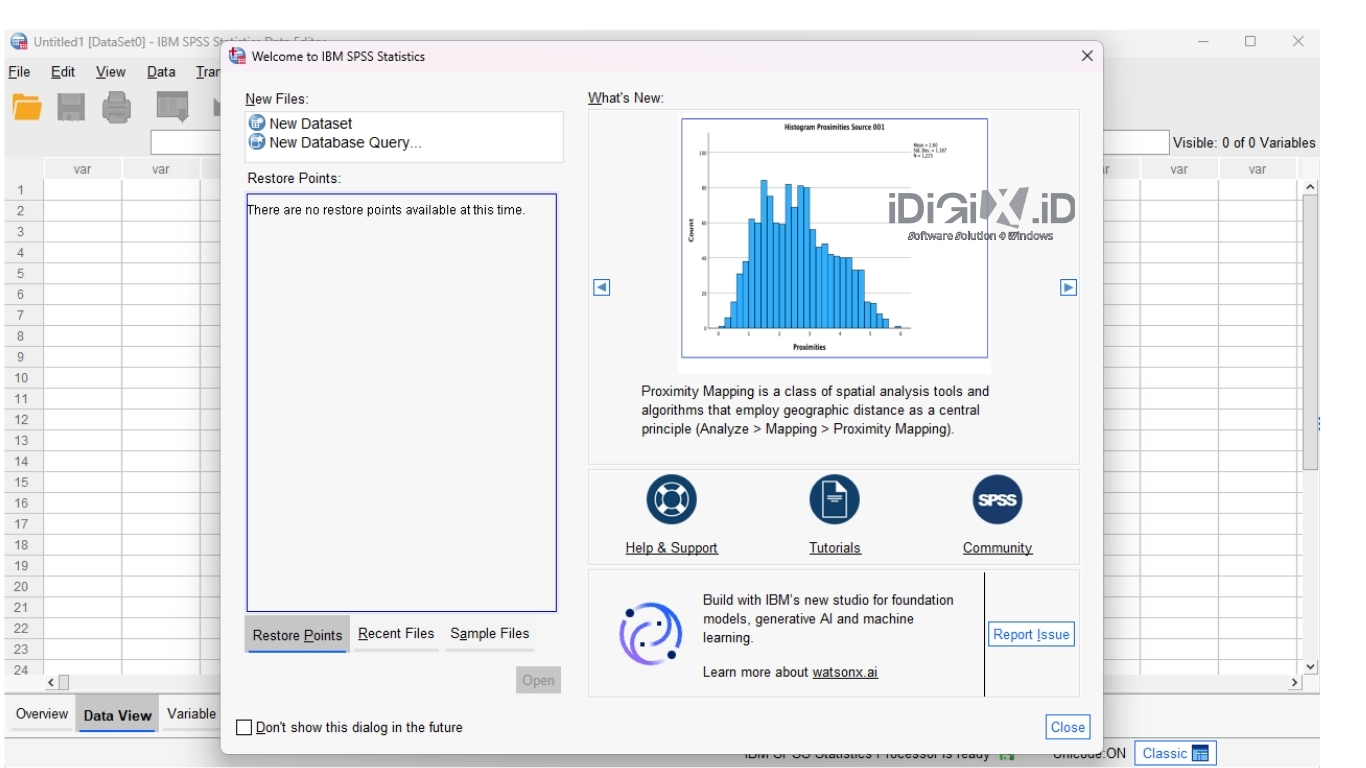Open the Data menu
This screenshot has width=1366, height=768.
pyautogui.click(x=161, y=72)
